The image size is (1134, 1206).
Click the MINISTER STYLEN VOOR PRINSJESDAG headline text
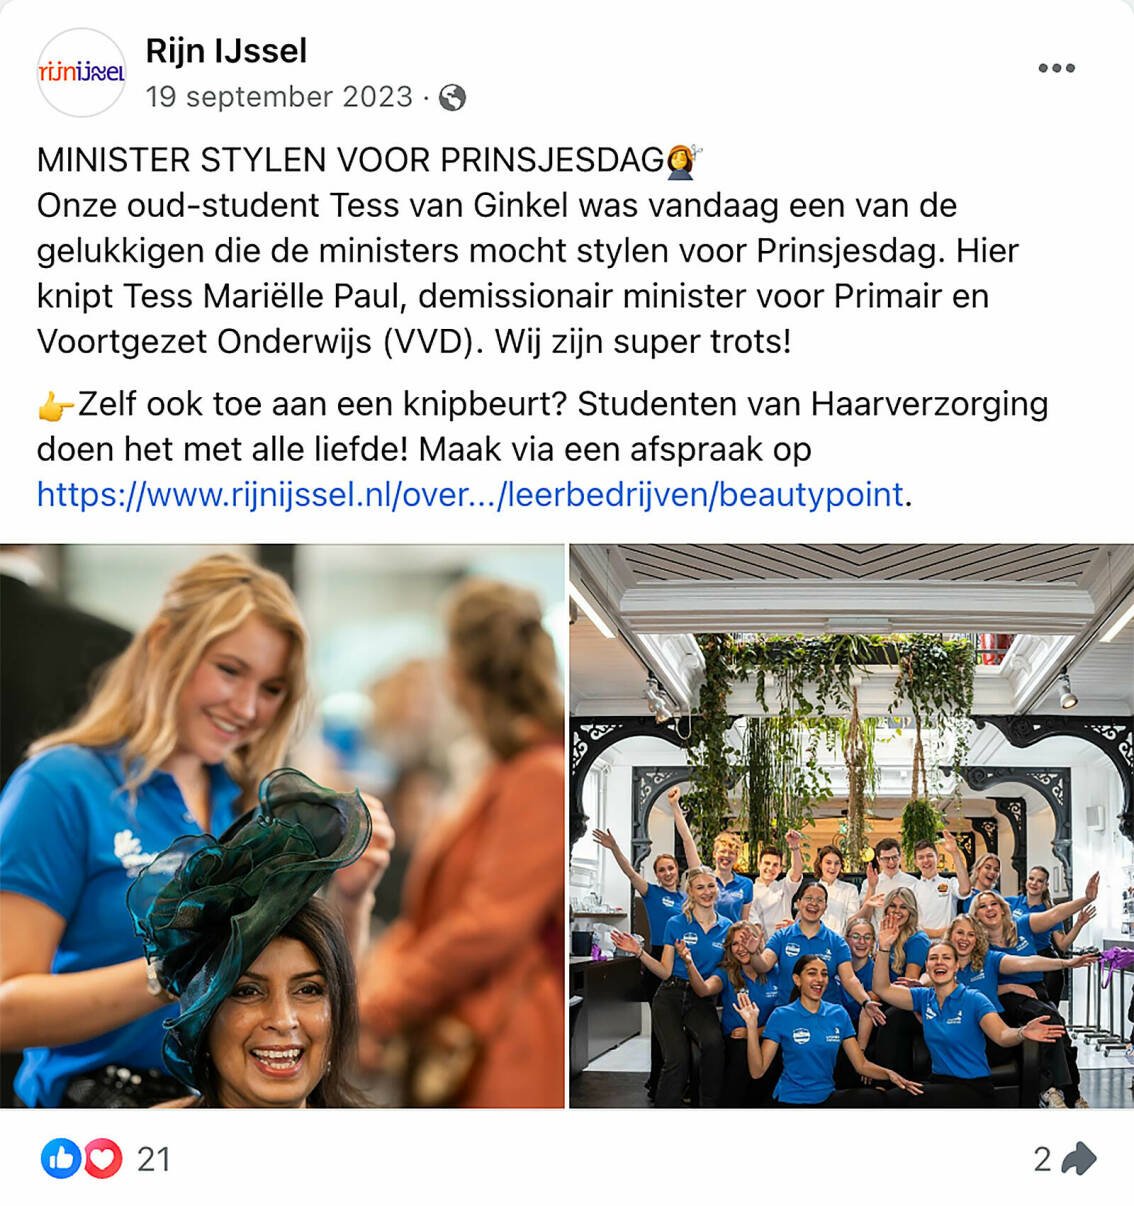pos(351,160)
